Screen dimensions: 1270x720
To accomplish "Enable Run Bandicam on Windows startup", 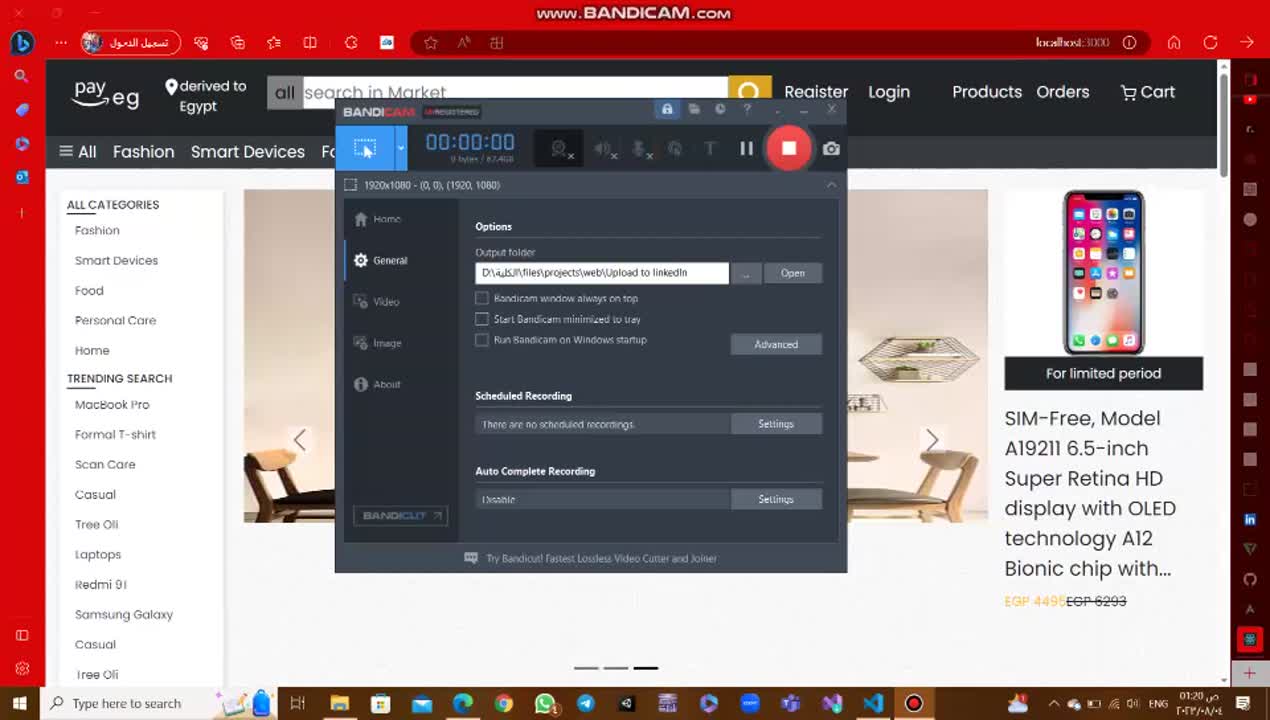I will pyautogui.click(x=482, y=340).
